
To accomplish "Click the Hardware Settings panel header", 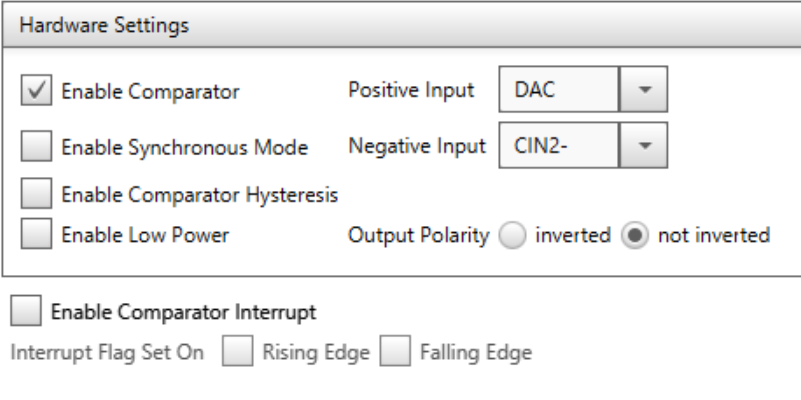I will click(x=402, y=25).
